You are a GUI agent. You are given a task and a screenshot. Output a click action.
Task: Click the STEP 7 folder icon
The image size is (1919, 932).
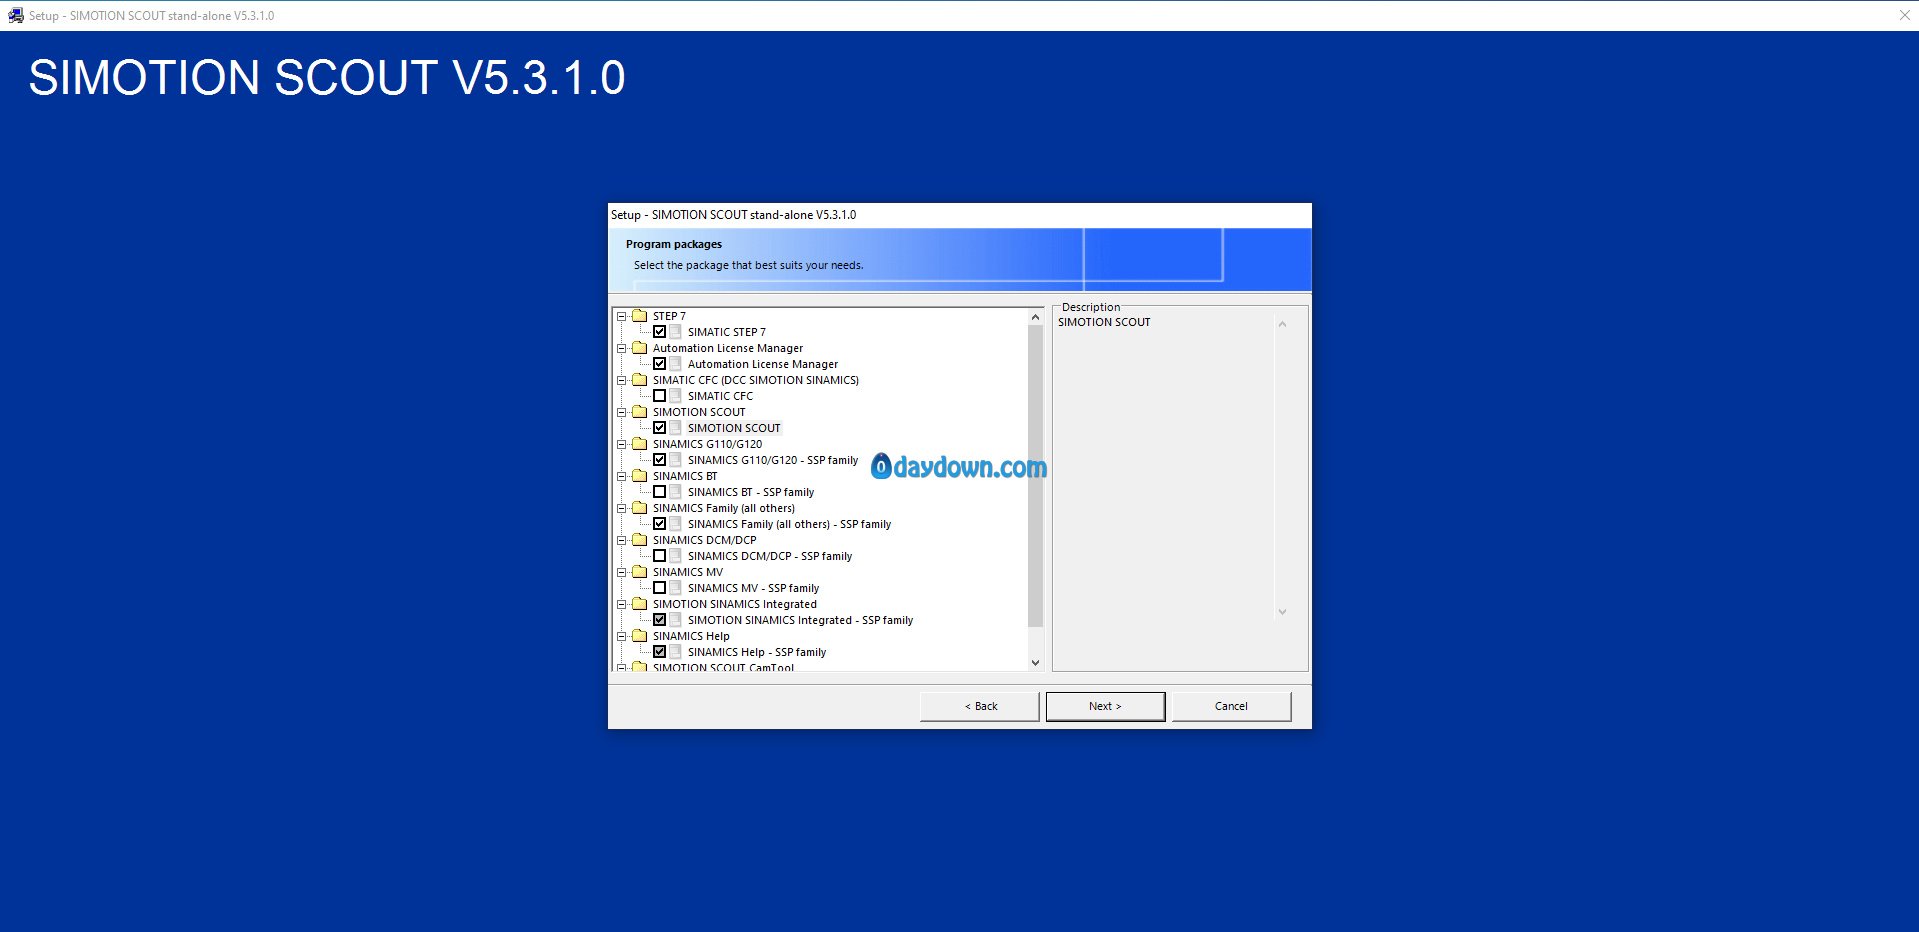click(x=640, y=316)
